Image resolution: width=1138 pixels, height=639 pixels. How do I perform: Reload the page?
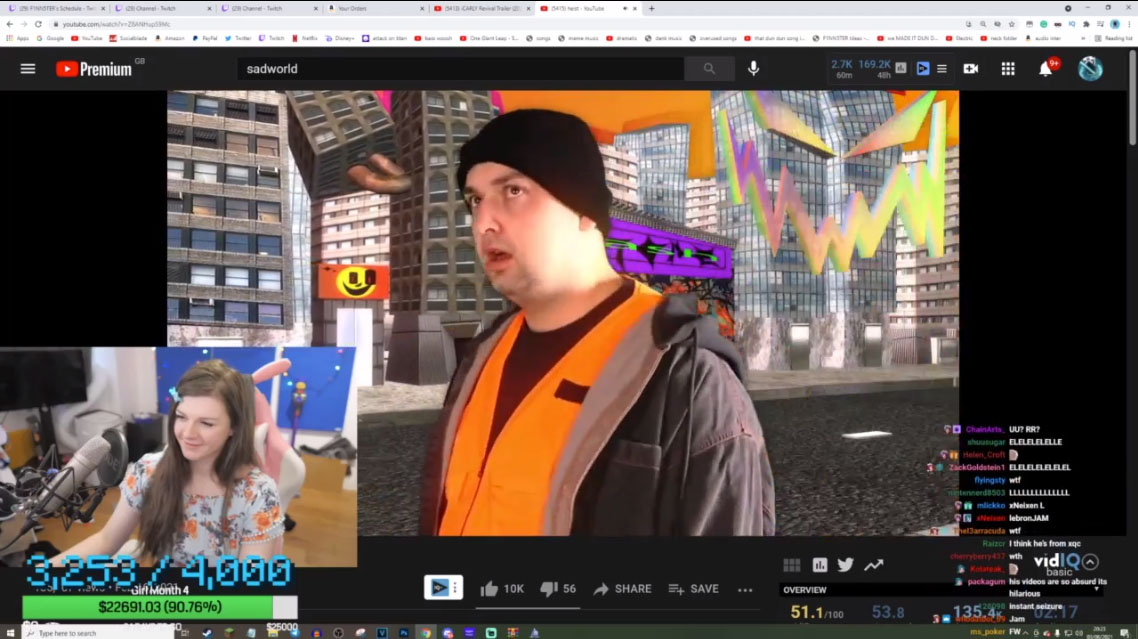(x=38, y=24)
